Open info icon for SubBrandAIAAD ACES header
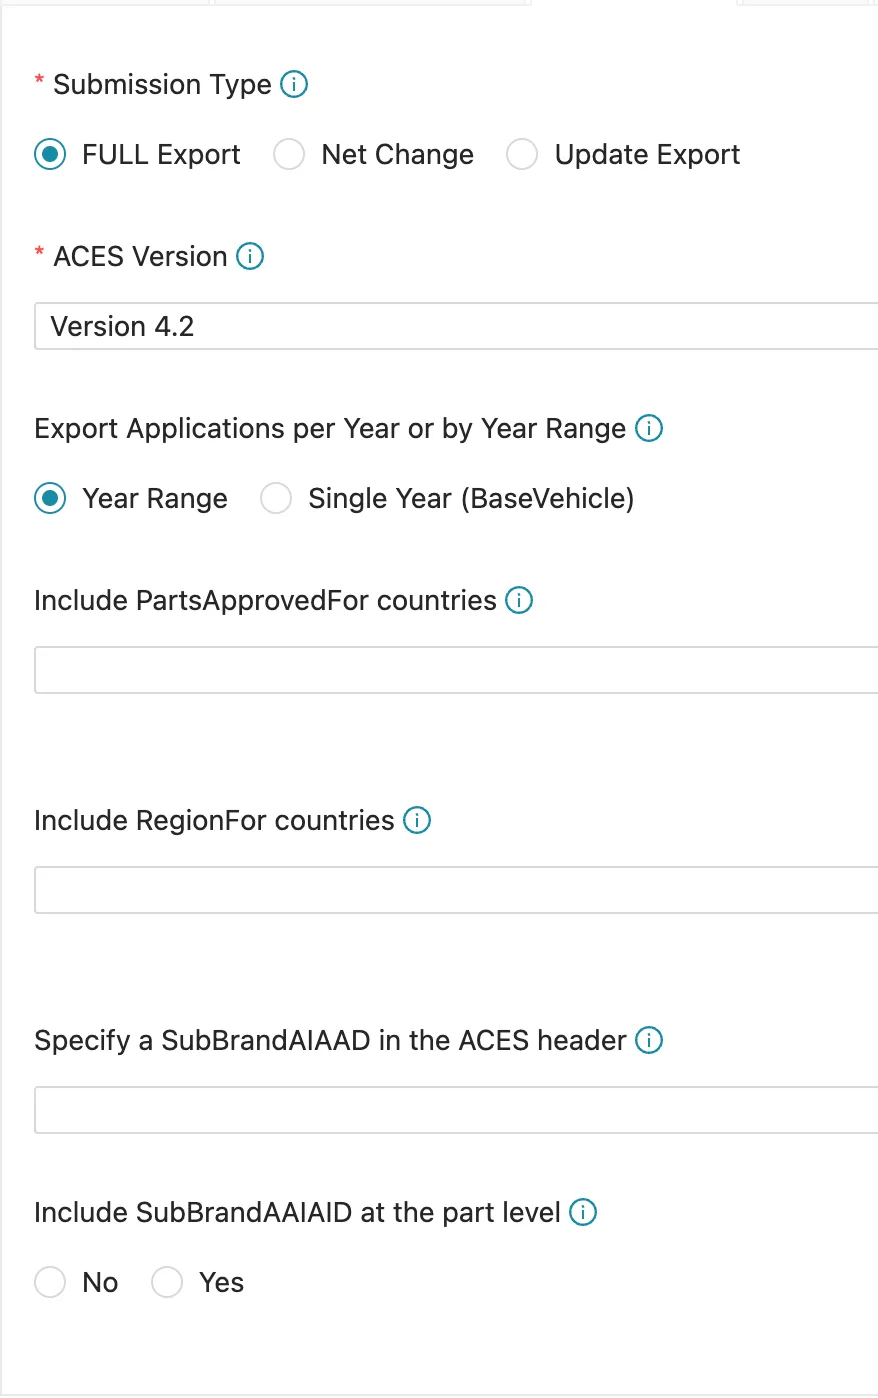The image size is (878, 1398). (x=649, y=1041)
